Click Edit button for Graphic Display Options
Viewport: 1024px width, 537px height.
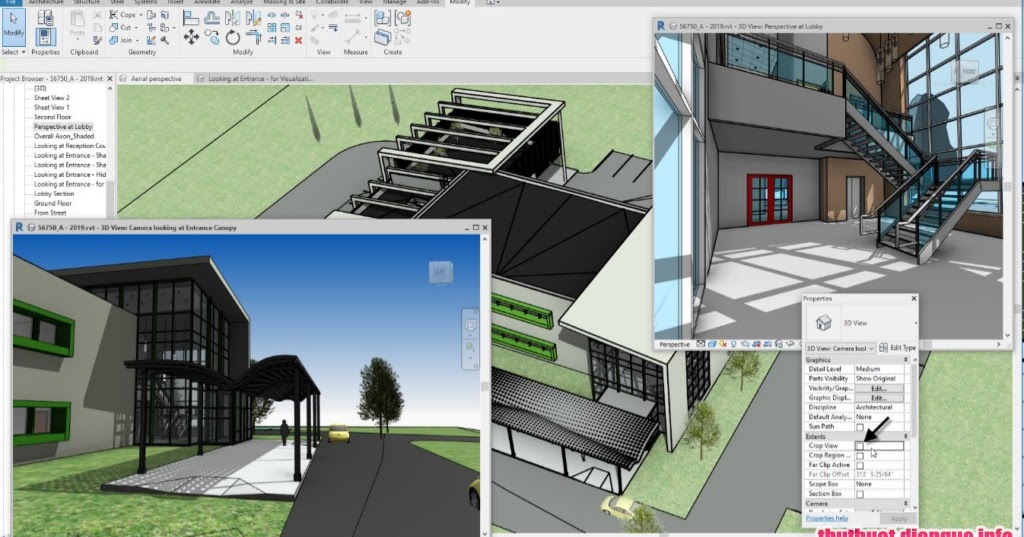pos(879,398)
